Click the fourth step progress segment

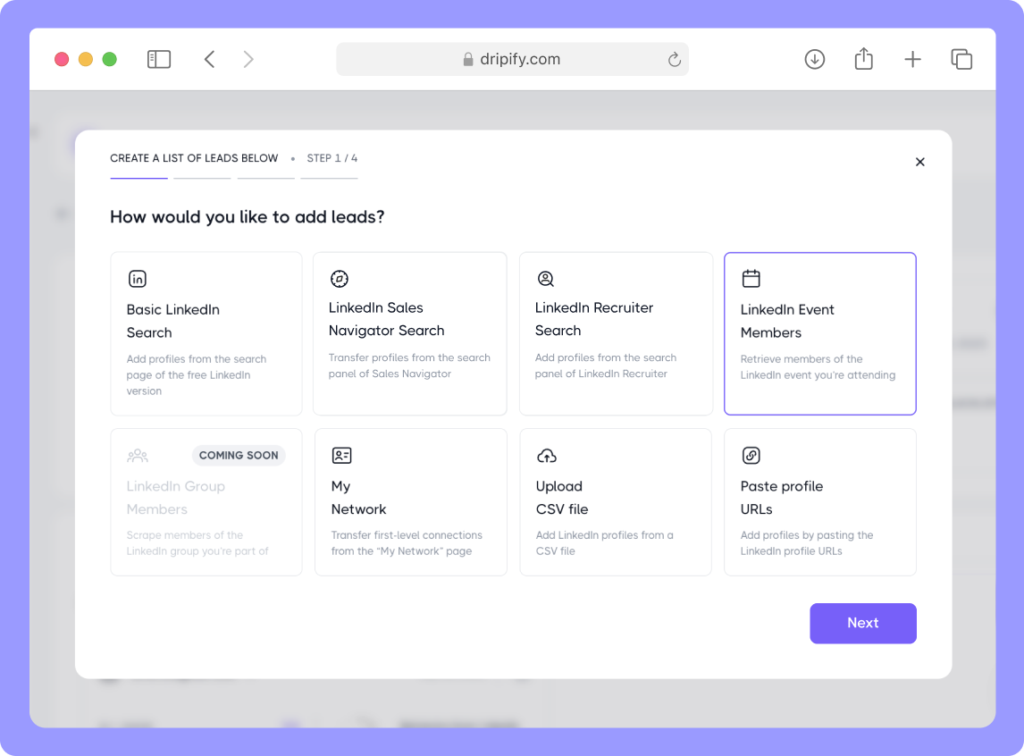(x=329, y=178)
